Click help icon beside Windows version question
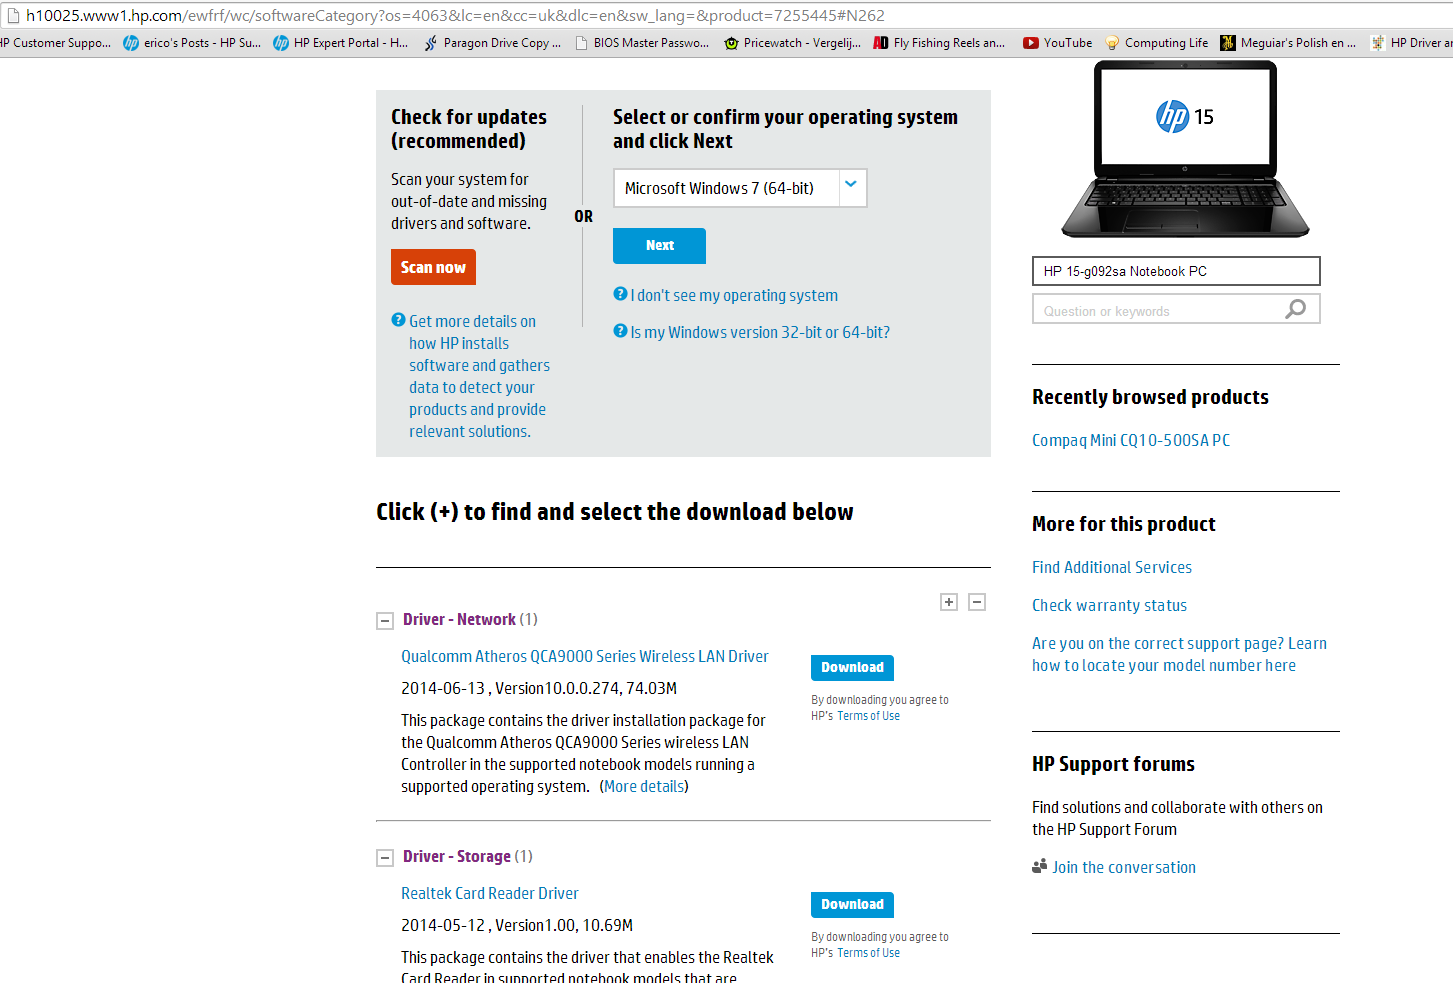The image size is (1453, 983). 620,331
